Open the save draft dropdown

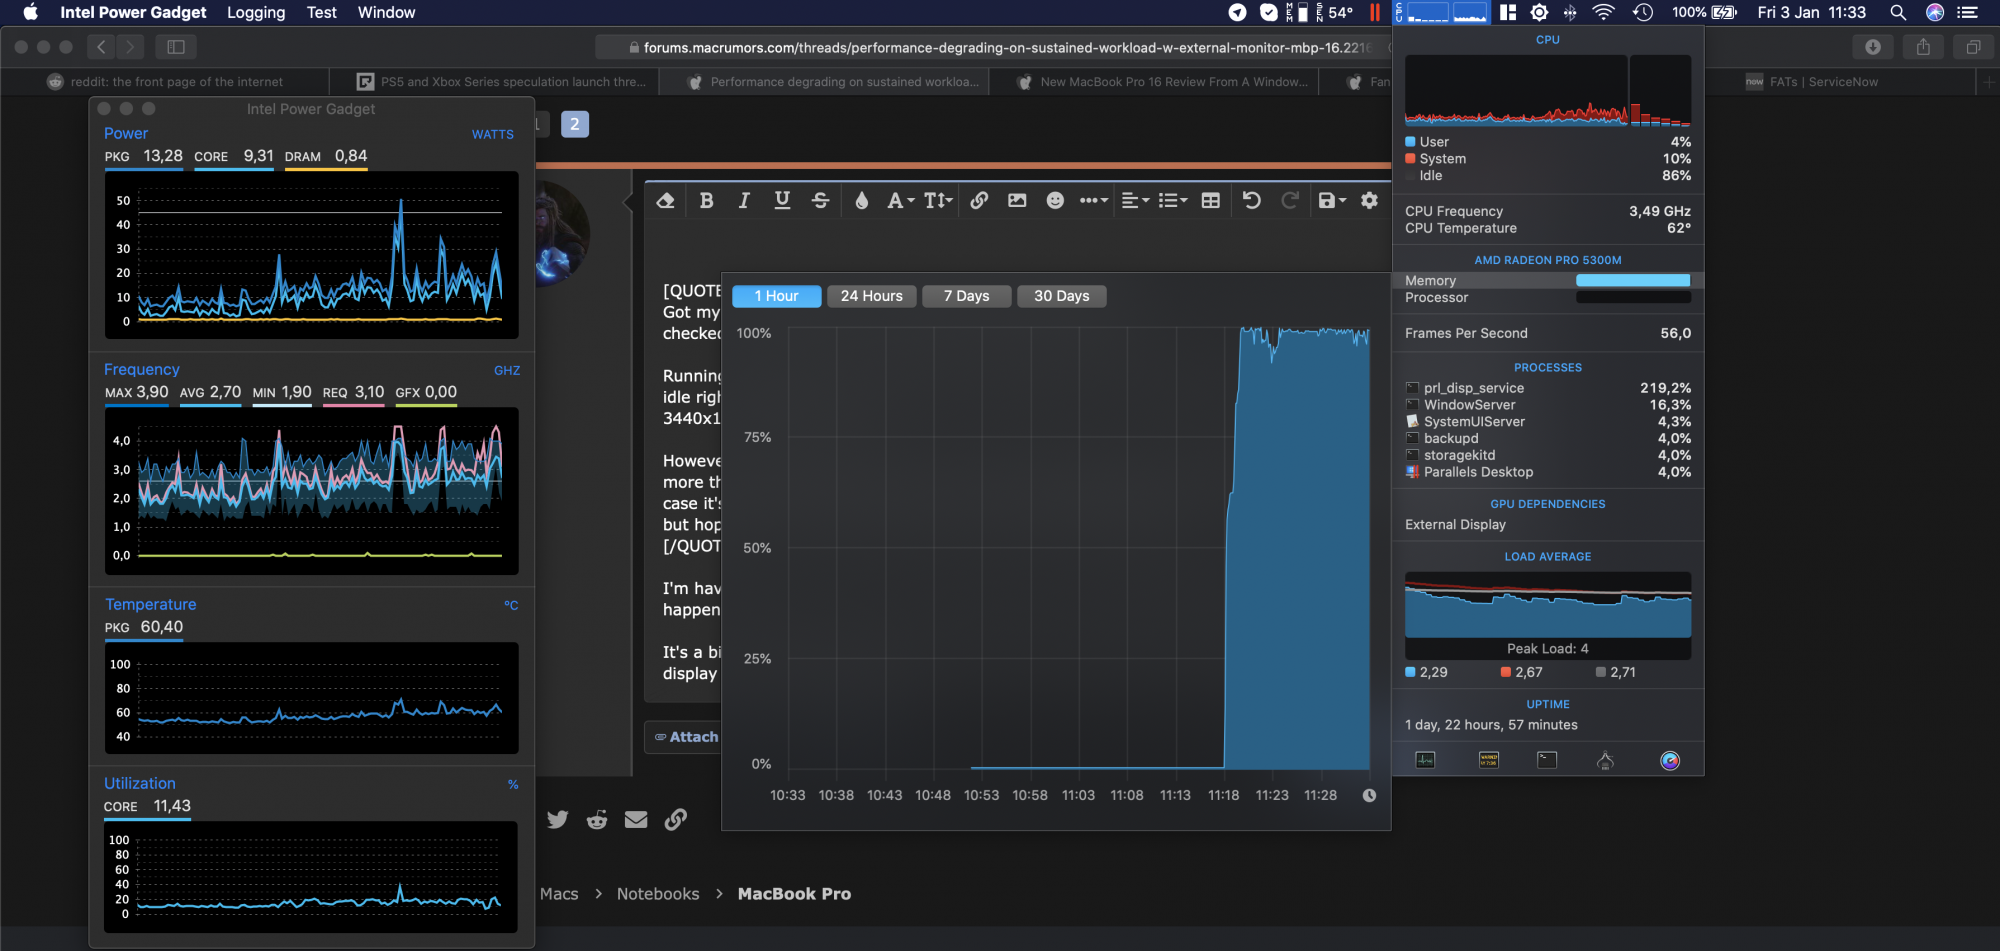click(x=1332, y=200)
